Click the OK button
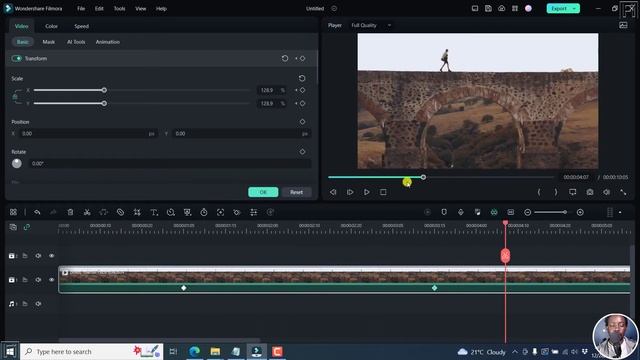 click(263, 192)
